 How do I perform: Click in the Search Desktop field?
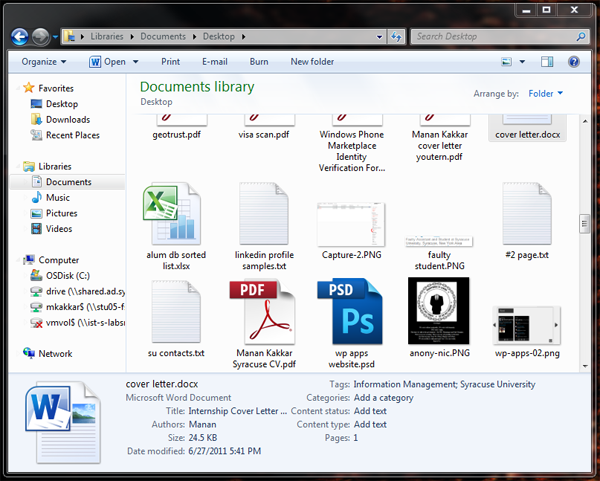click(494, 37)
